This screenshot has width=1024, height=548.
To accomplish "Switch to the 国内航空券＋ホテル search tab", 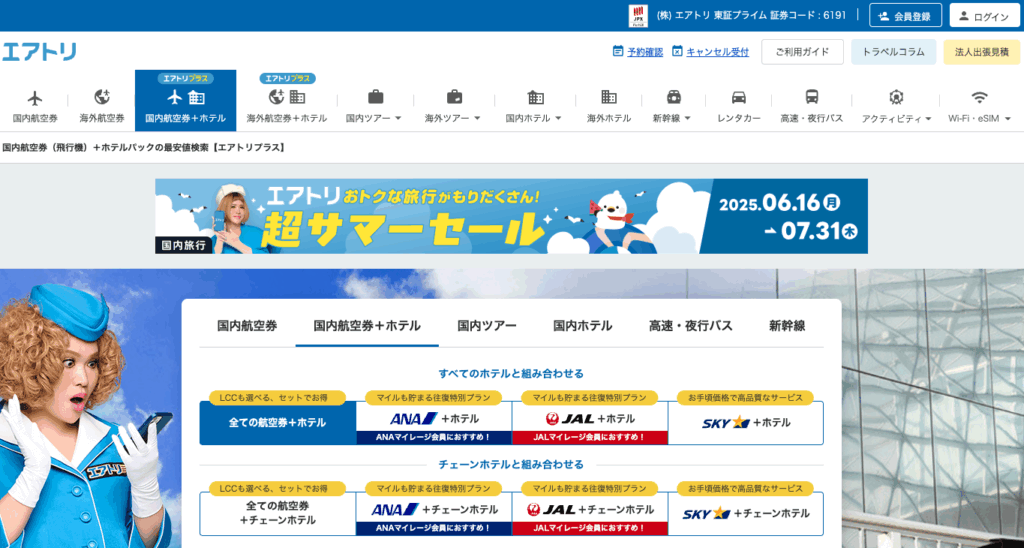I will [367, 325].
